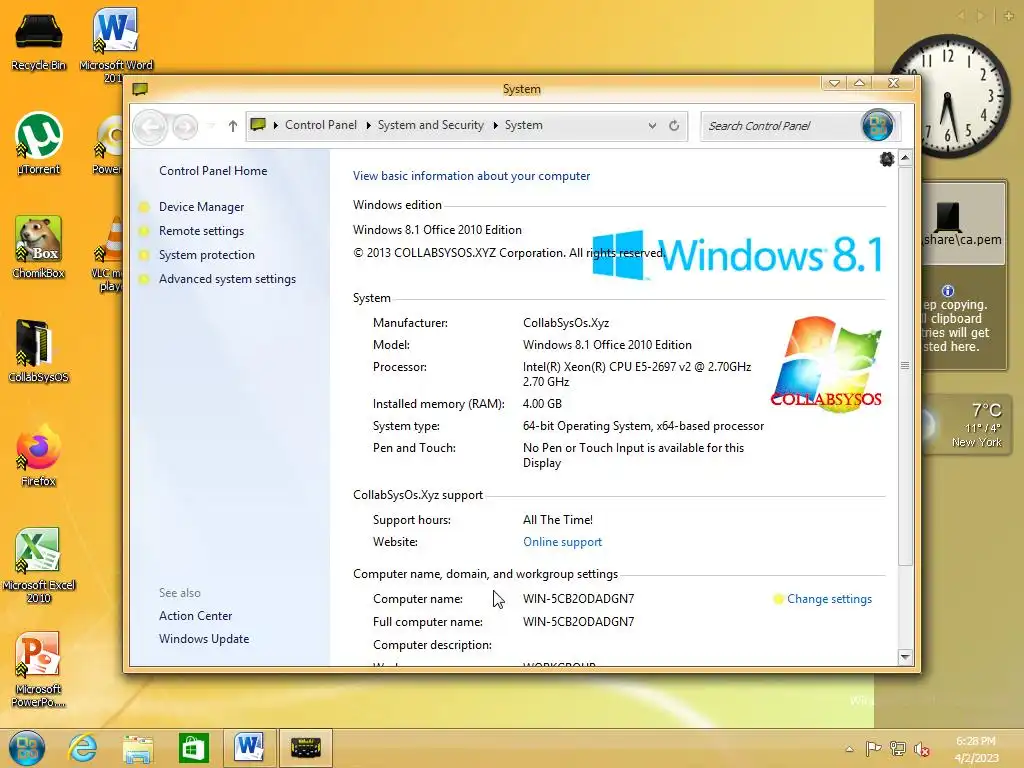This screenshot has height=768, width=1024.
Task: Click the Forward navigation arrow
Action: (185, 126)
